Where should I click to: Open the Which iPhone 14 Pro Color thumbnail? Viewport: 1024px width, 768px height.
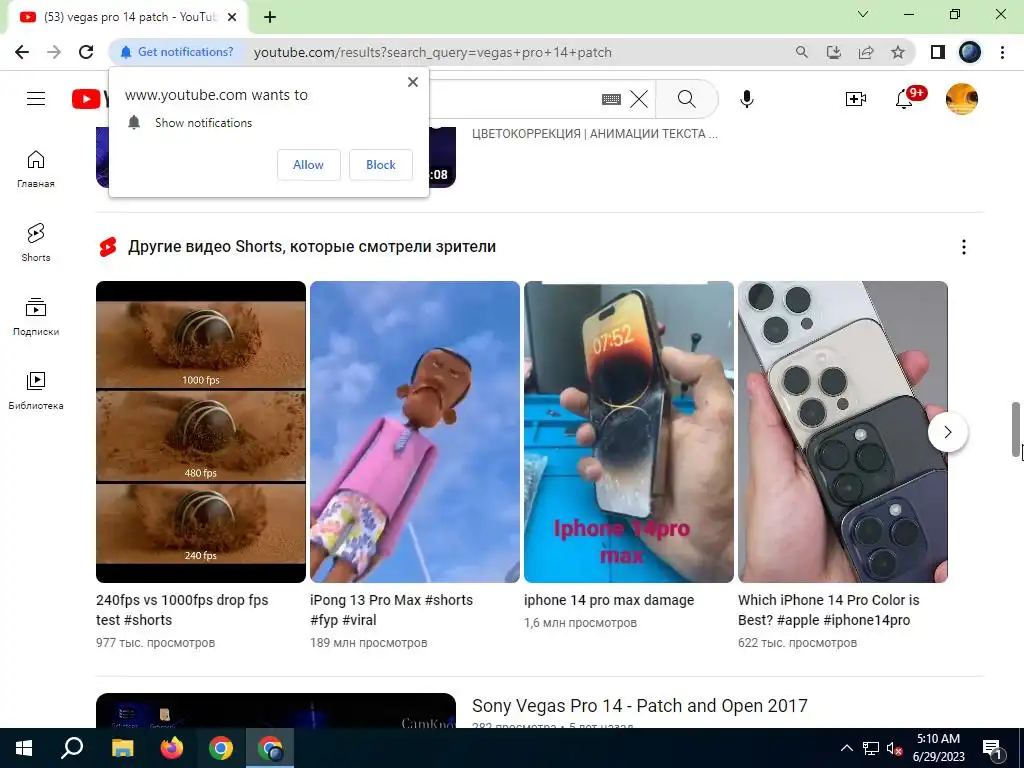(x=842, y=432)
